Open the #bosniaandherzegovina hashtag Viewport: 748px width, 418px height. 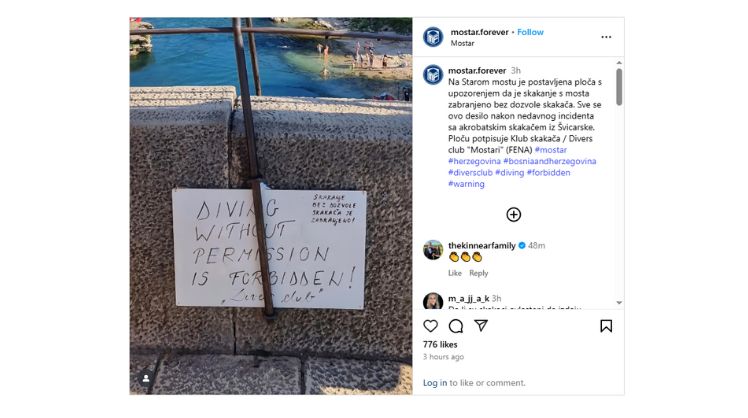[x=550, y=161]
